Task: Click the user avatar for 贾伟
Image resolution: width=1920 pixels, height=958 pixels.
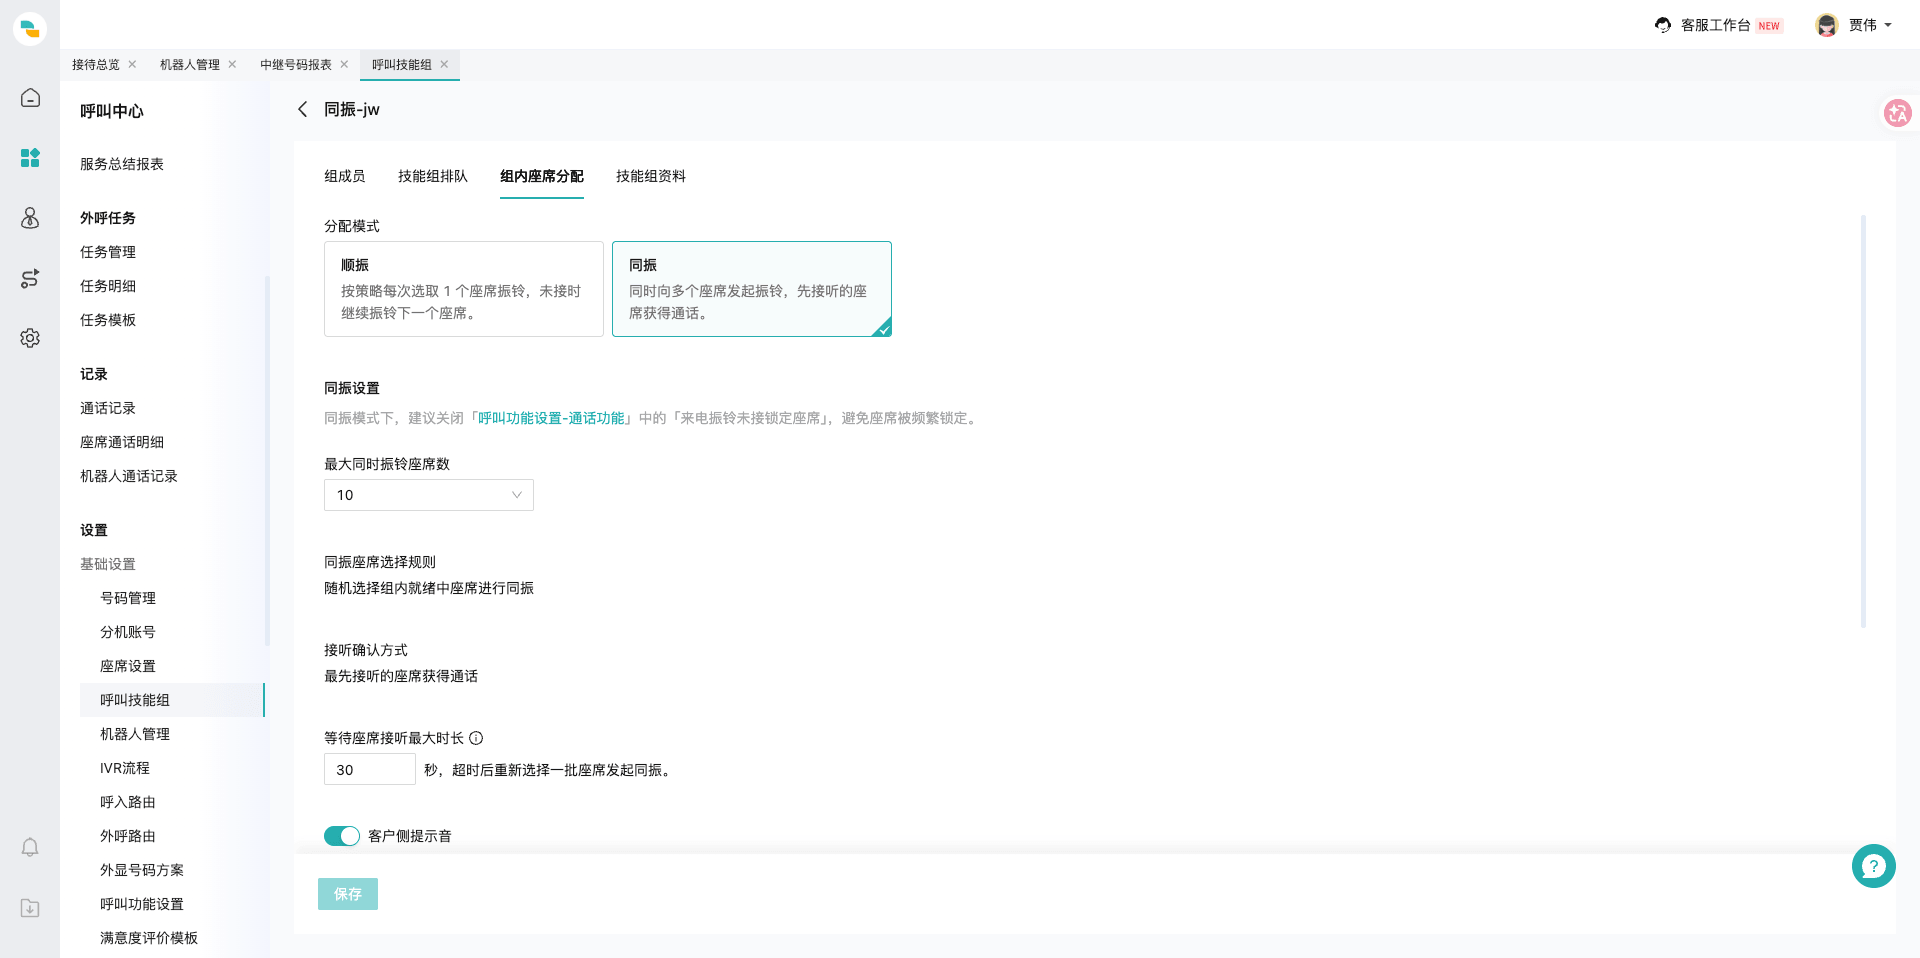Action: pos(1827,25)
